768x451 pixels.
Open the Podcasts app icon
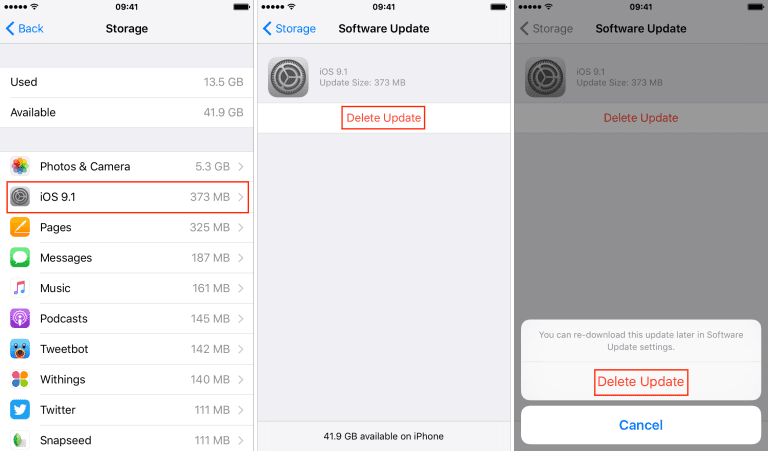coord(20,318)
